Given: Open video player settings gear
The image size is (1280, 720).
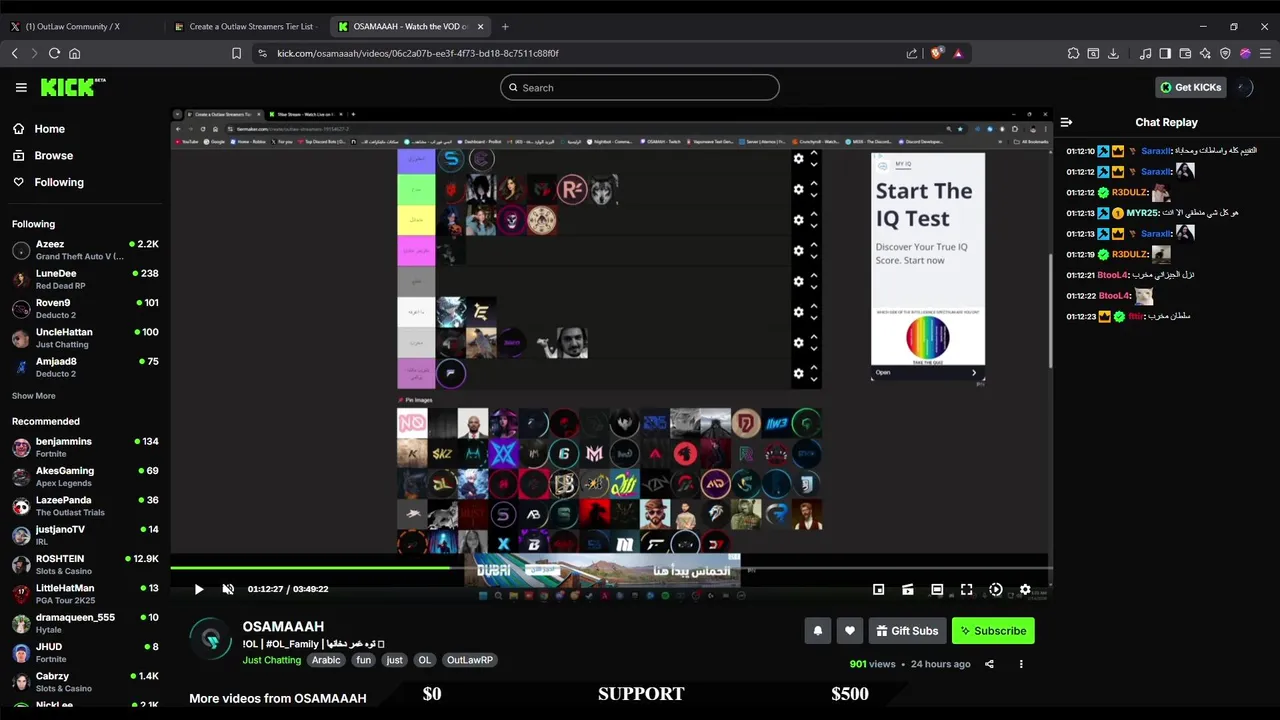Looking at the screenshot, I should coord(1025,590).
